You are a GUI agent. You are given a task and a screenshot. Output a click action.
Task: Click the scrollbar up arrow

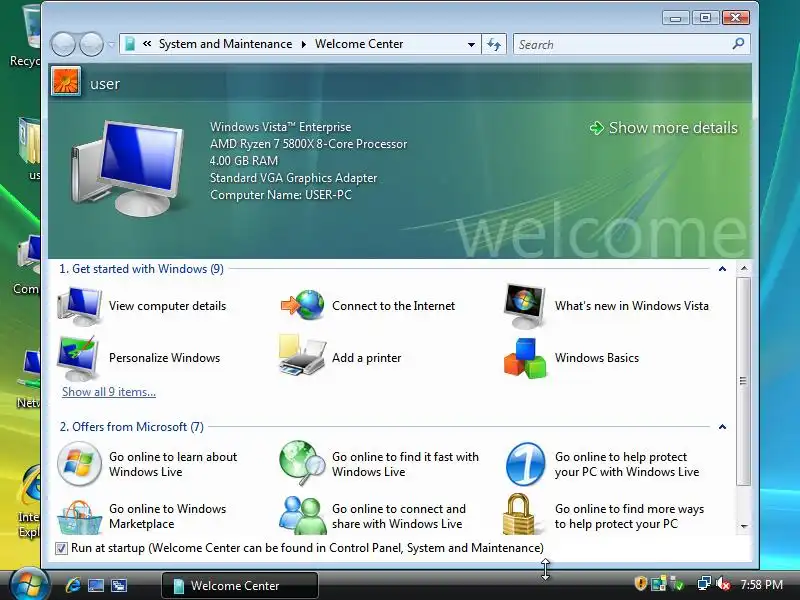[744, 268]
